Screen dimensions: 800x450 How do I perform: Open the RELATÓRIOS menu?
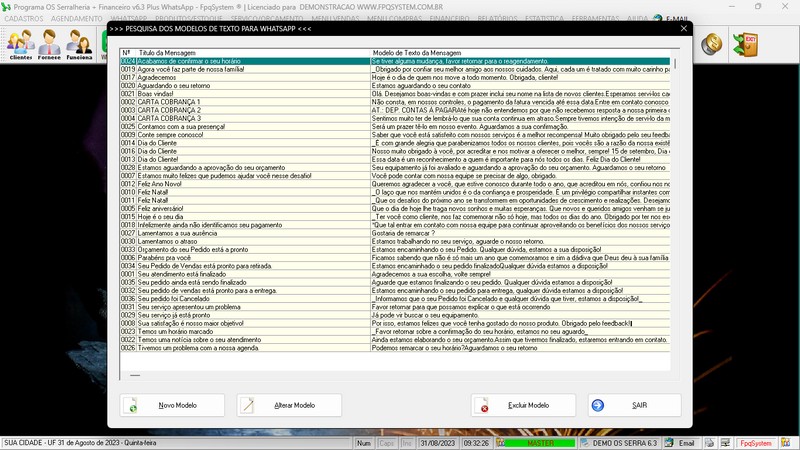[x=497, y=19]
